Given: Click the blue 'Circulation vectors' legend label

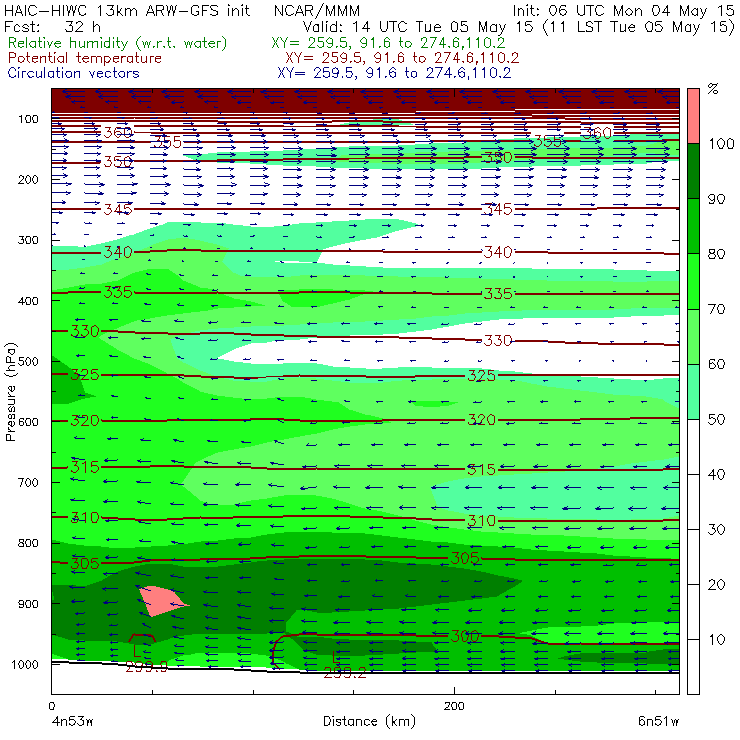Looking at the screenshot, I should (x=73, y=73).
